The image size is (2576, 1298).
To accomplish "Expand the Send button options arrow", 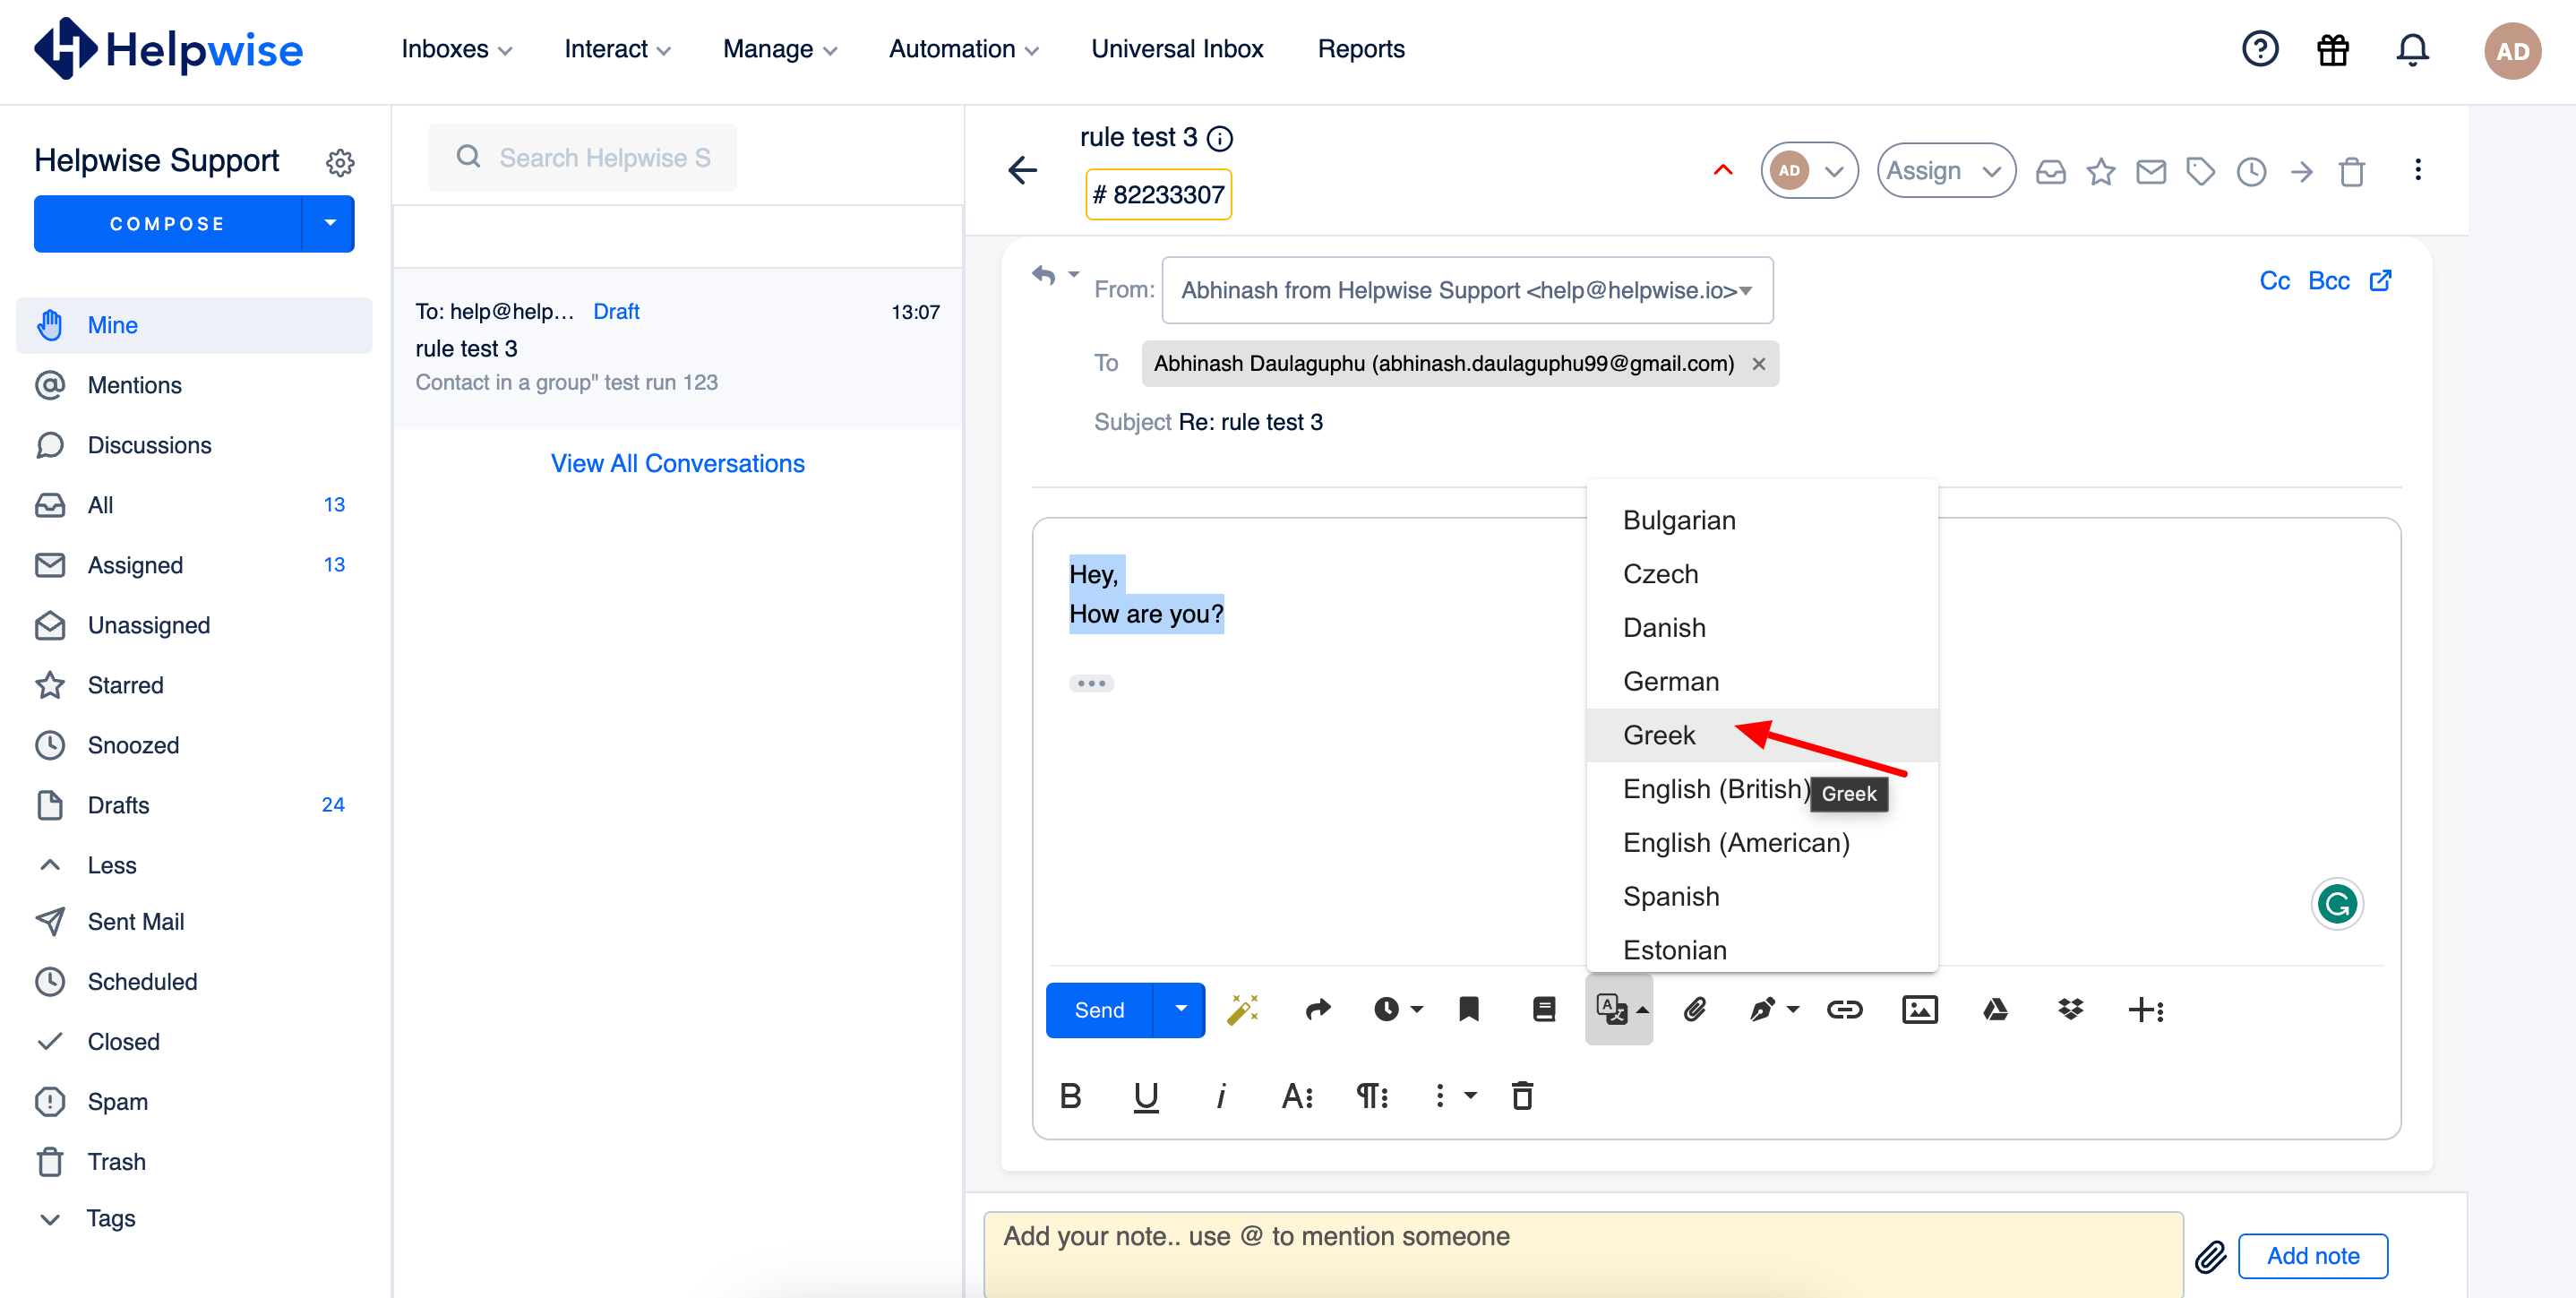I will pos(1180,1009).
